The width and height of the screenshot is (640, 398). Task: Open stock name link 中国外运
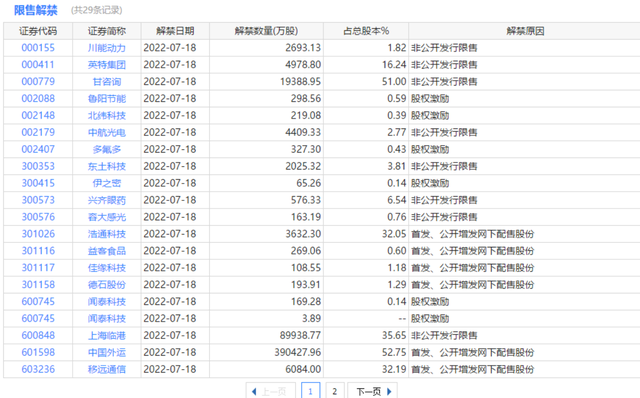[x=107, y=353]
